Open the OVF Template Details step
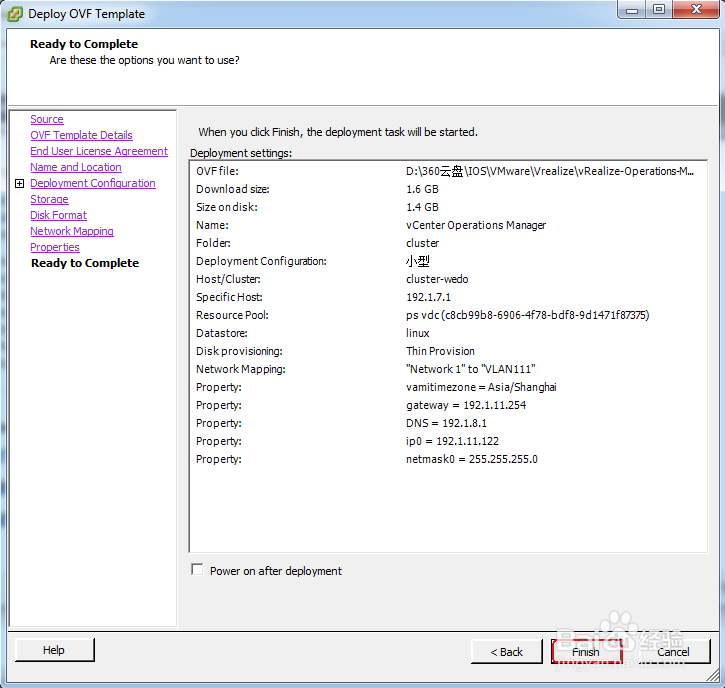The height and width of the screenshot is (688, 725). (x=81, y=135)
